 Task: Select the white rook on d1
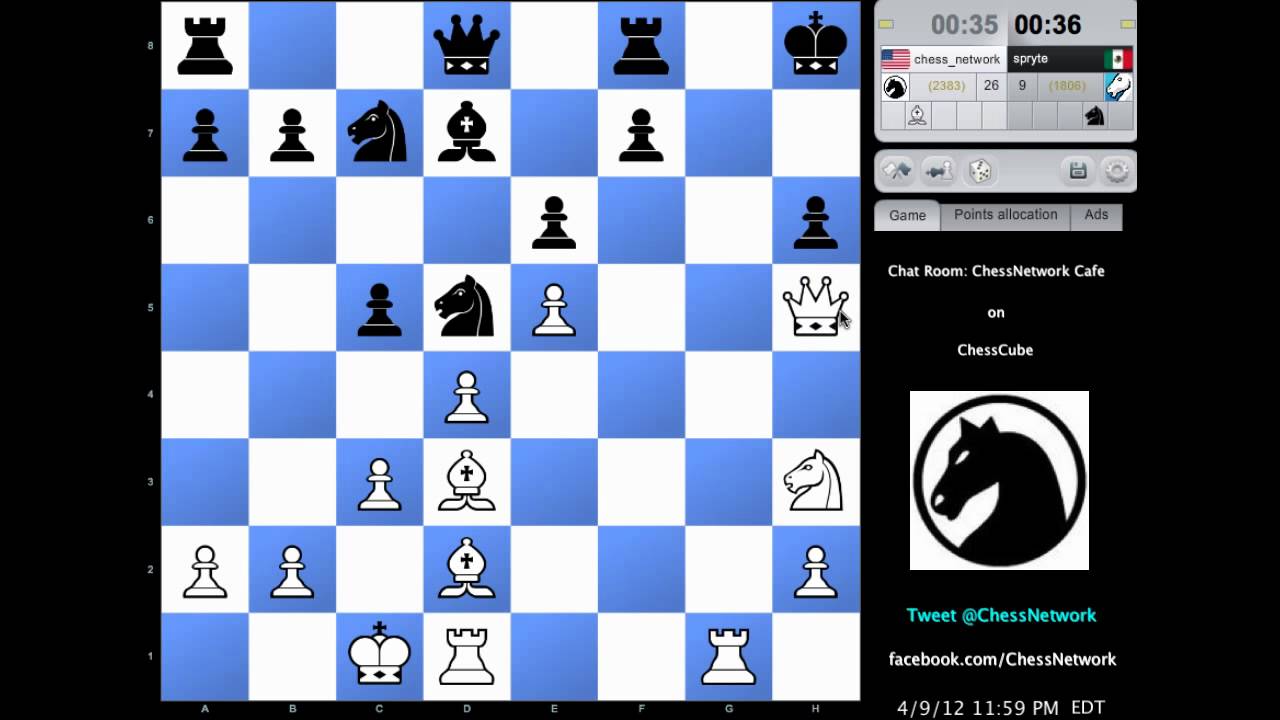coord(466,657)
